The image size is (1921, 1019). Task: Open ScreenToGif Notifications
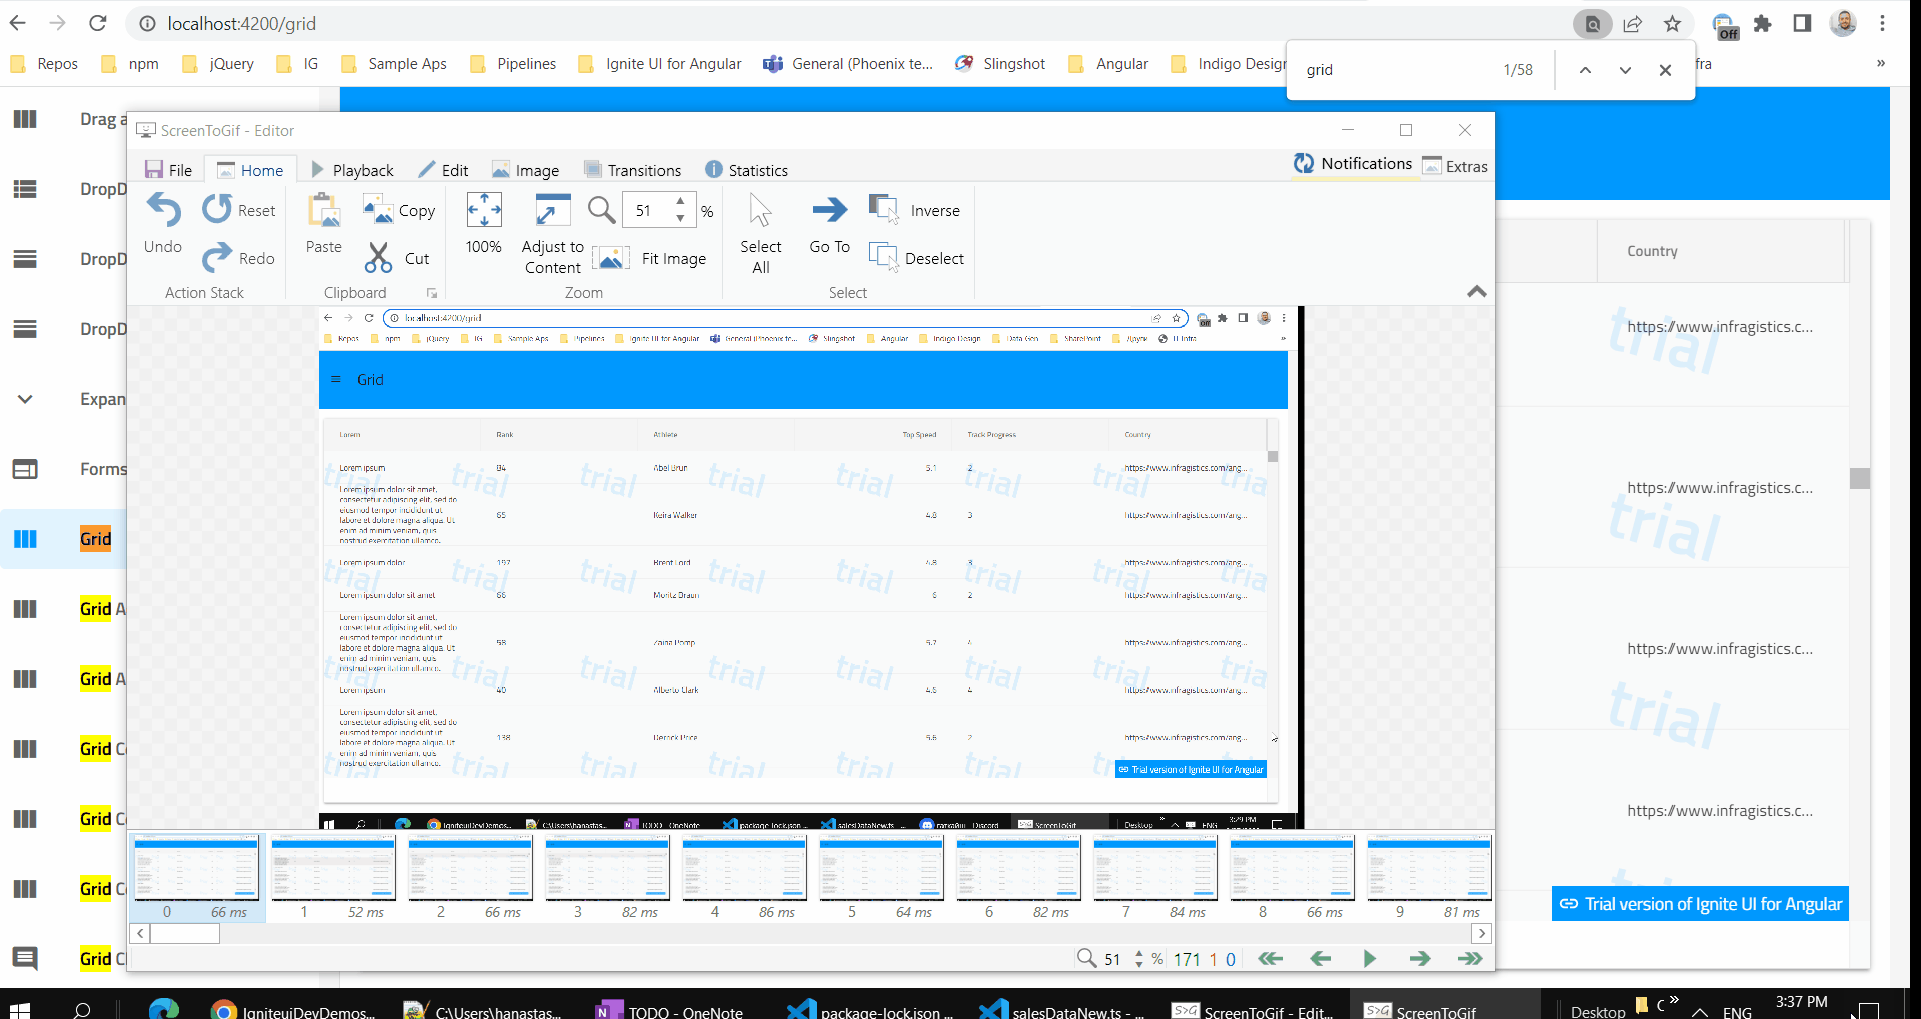coord(1352,163)
